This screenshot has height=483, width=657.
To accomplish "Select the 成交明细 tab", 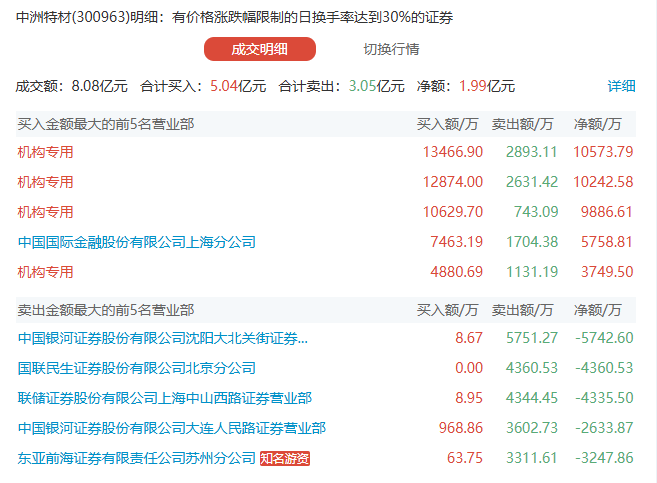I will tap(260, 49).
